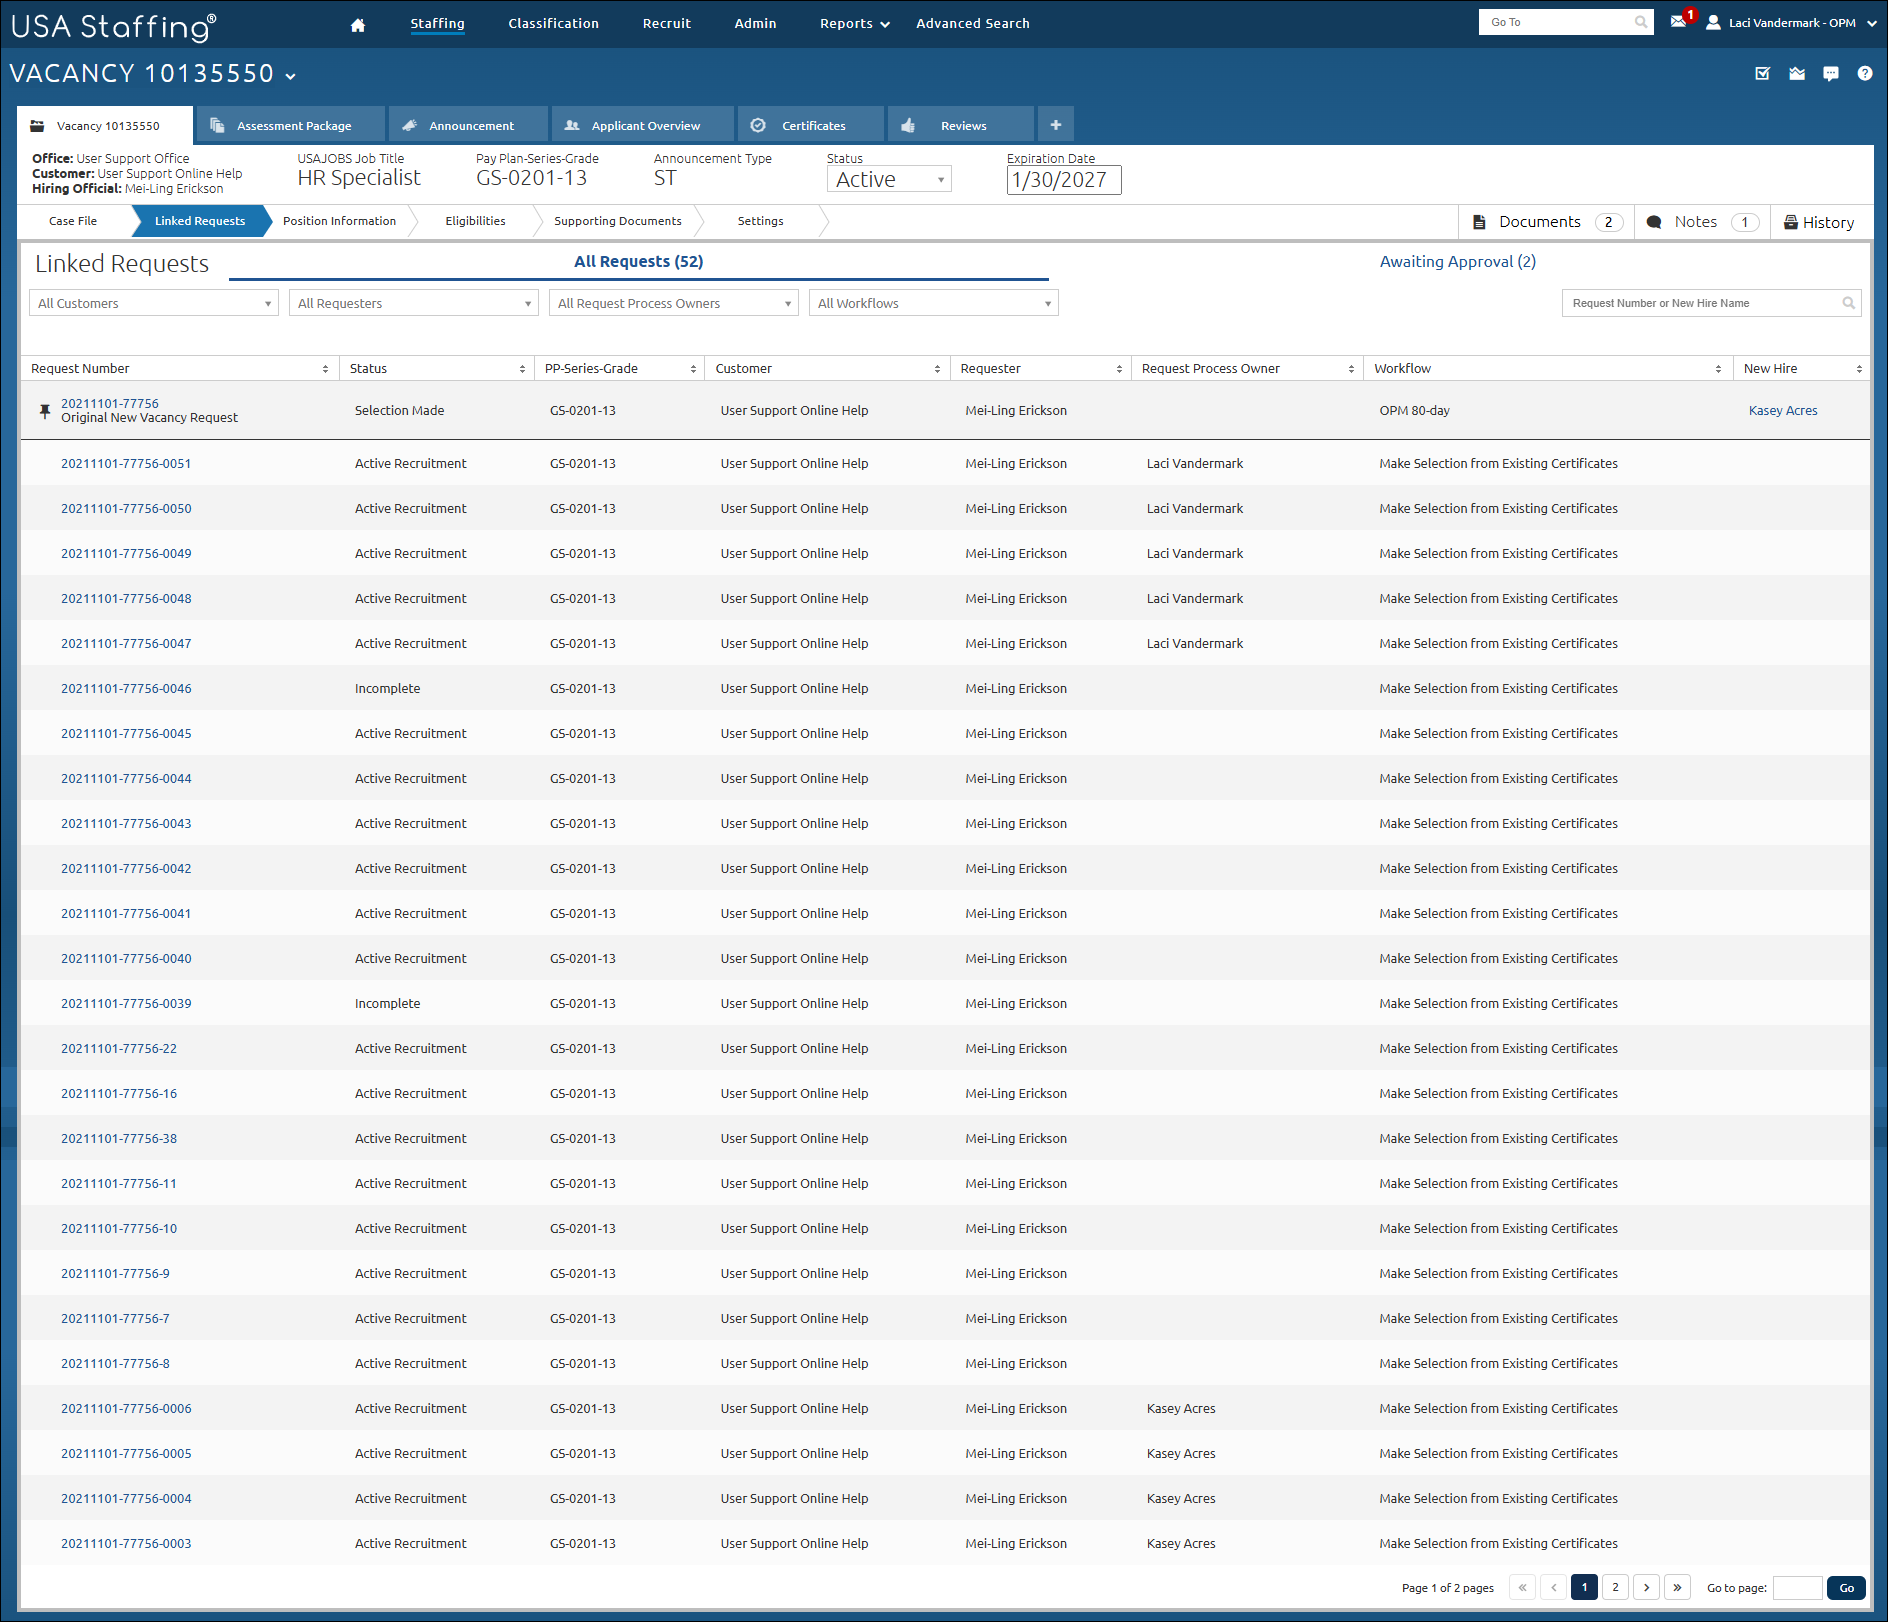Expand the All Customers dropdown
The image size is (1888, 1622).
tap(154, 303)
